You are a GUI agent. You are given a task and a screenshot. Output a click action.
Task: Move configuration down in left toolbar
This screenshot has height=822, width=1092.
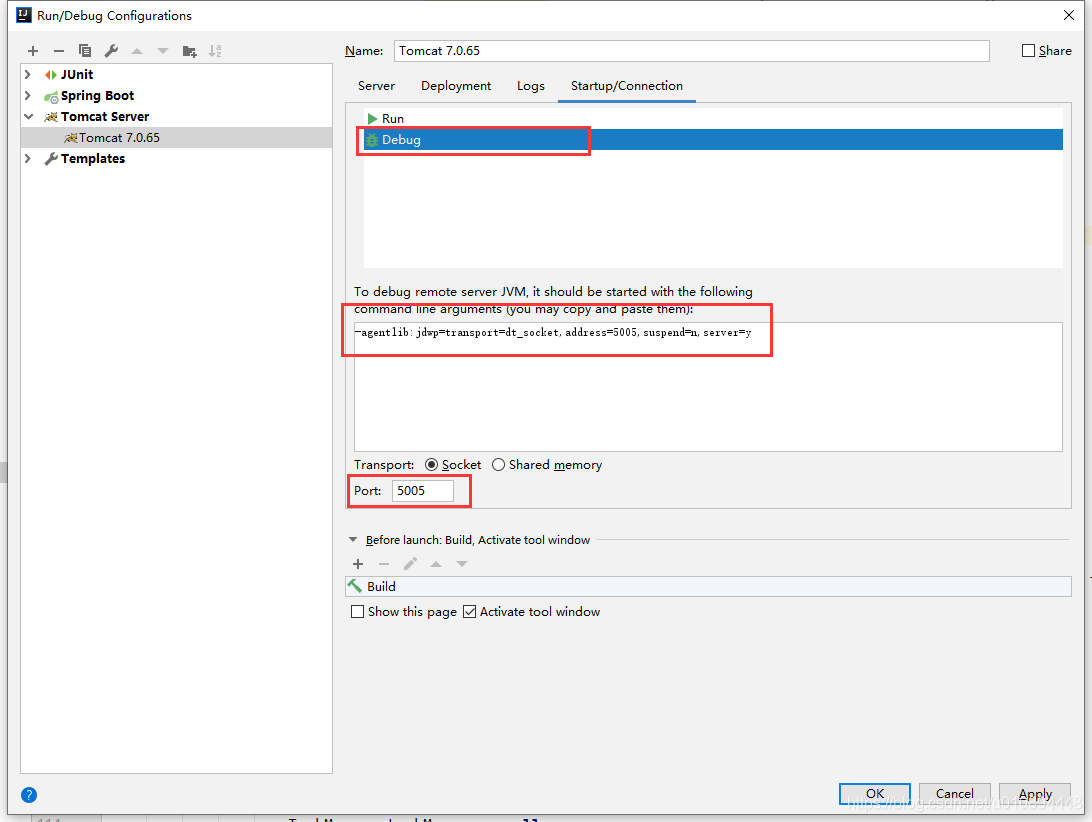(x=163, y=51)
